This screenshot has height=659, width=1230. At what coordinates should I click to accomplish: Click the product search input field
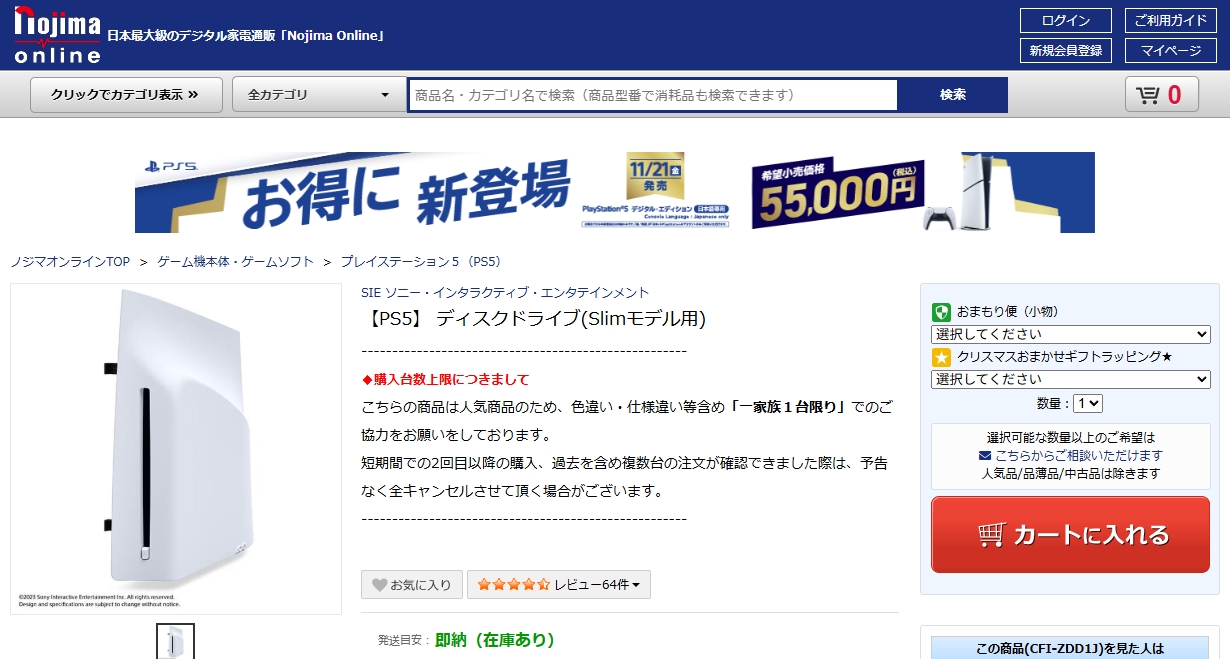pos(653,95)
